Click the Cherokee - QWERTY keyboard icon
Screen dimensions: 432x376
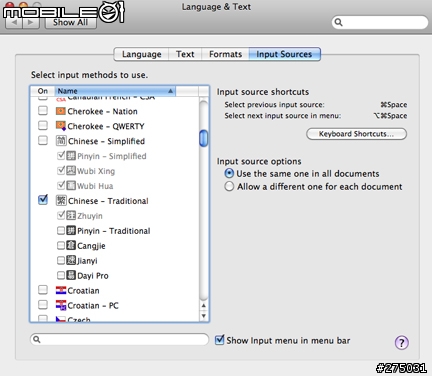coord(61,126)
